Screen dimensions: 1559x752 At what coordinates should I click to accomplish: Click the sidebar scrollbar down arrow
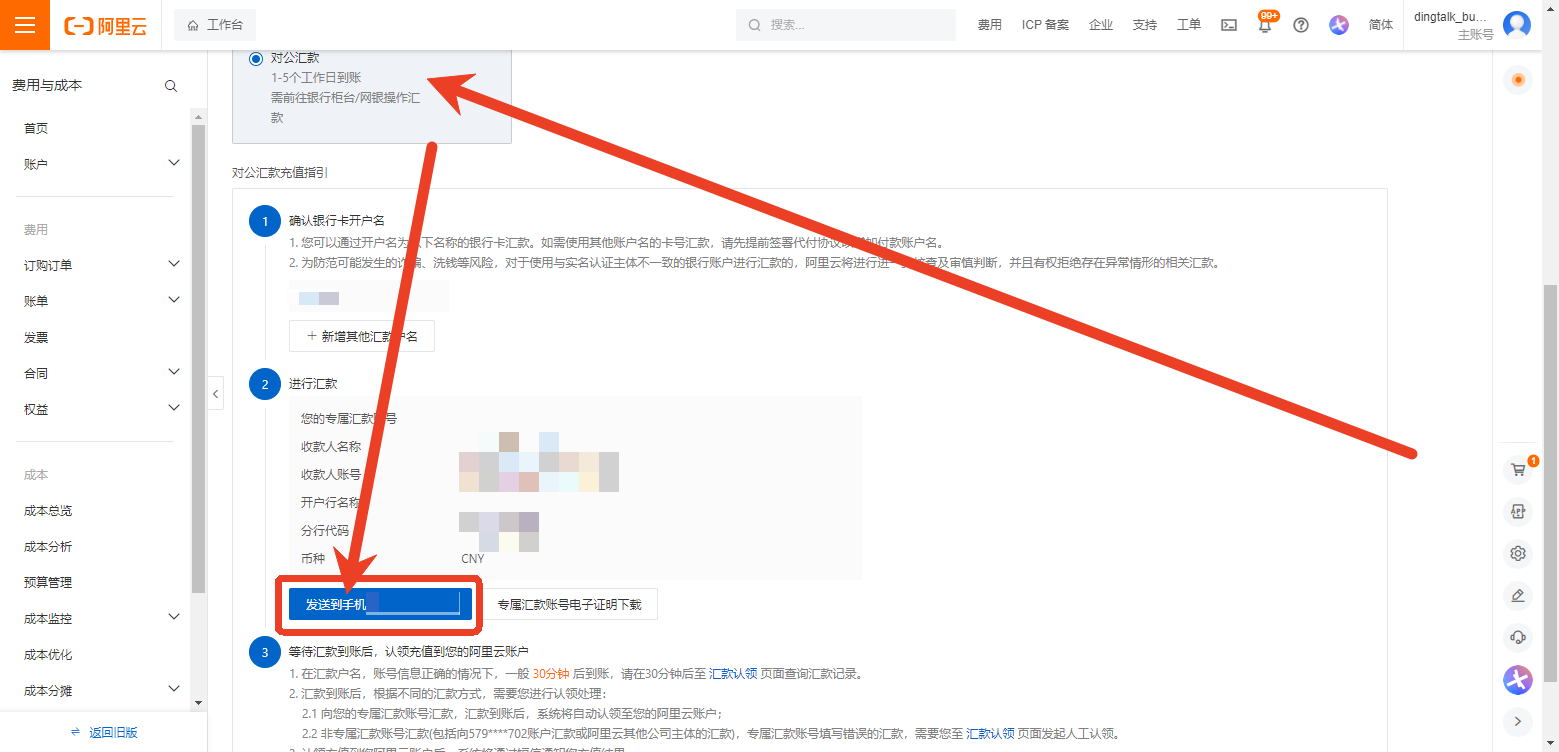click(x=198, y=703)
